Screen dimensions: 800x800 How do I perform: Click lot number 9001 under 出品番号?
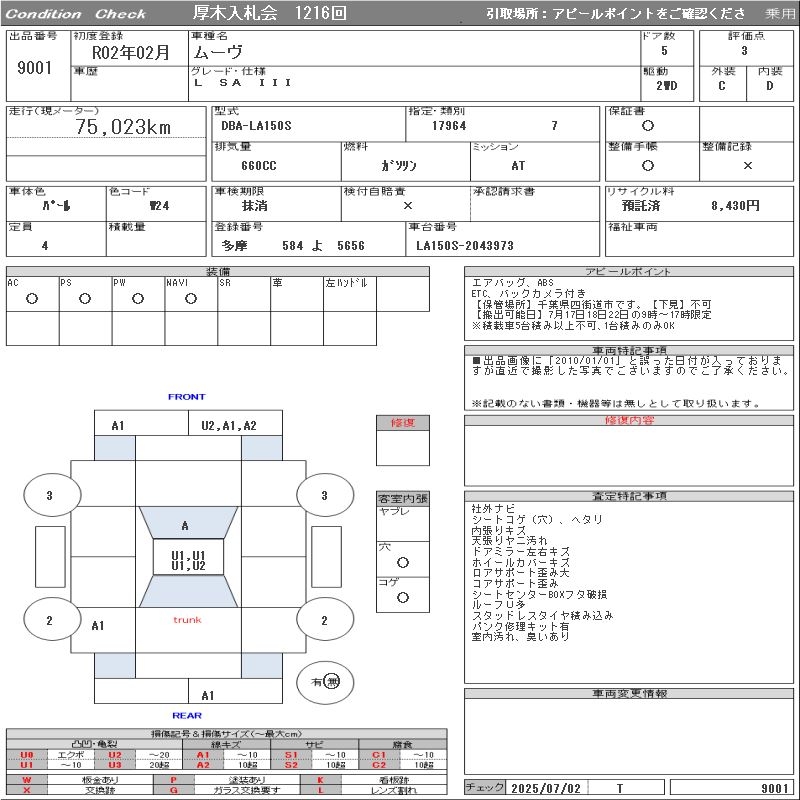[35, 68]
